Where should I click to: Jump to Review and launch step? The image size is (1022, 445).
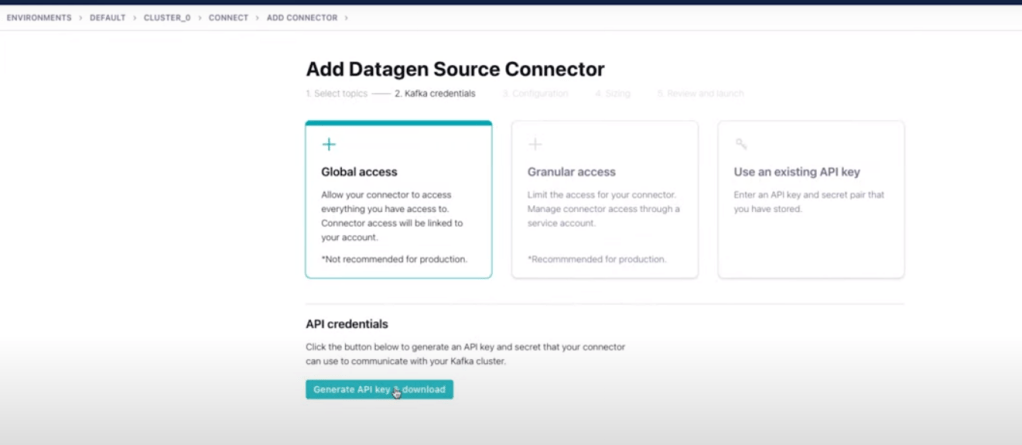tap(700, 94)
